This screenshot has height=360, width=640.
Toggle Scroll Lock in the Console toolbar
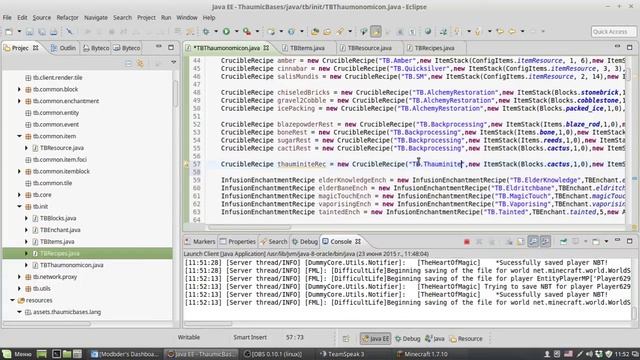[x=521, y=242]
